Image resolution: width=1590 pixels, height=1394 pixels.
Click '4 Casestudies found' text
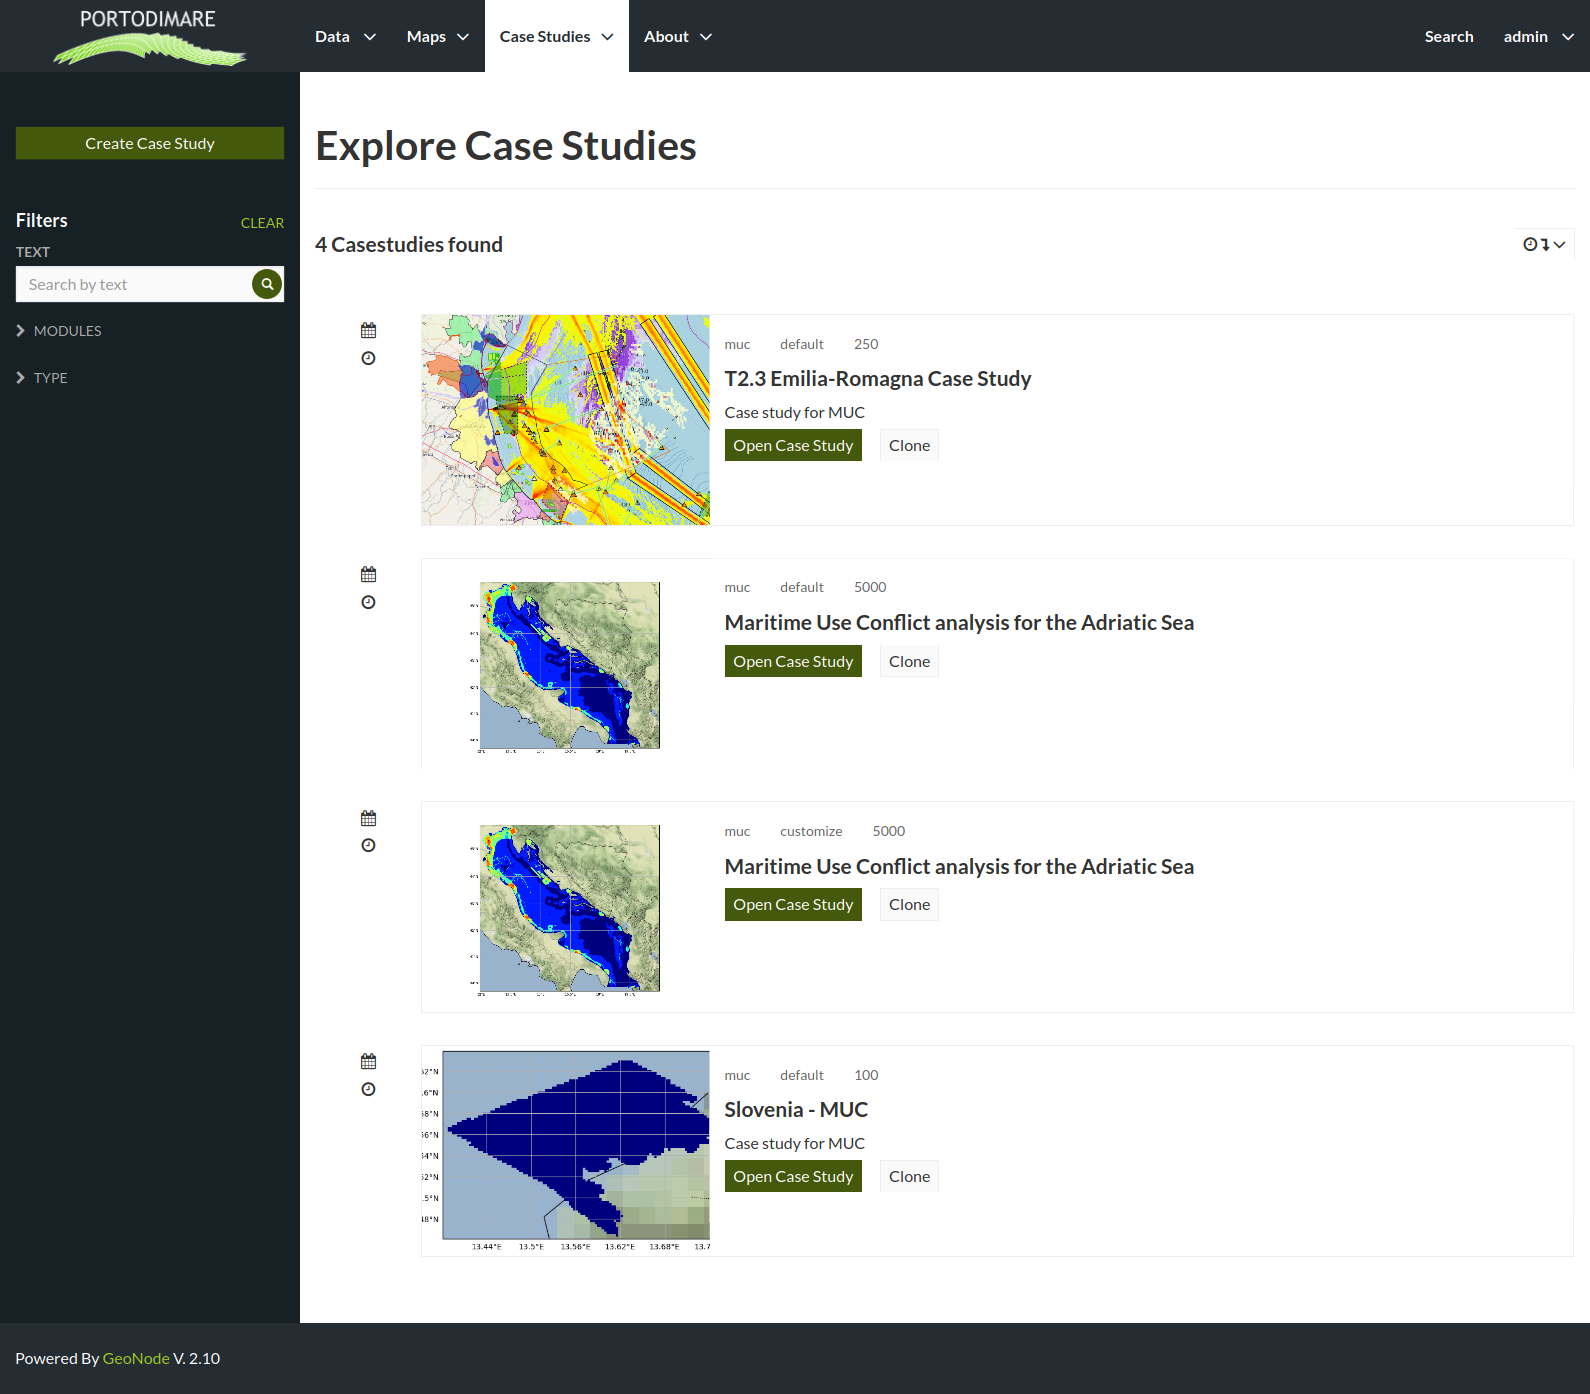tap(409, 245)
